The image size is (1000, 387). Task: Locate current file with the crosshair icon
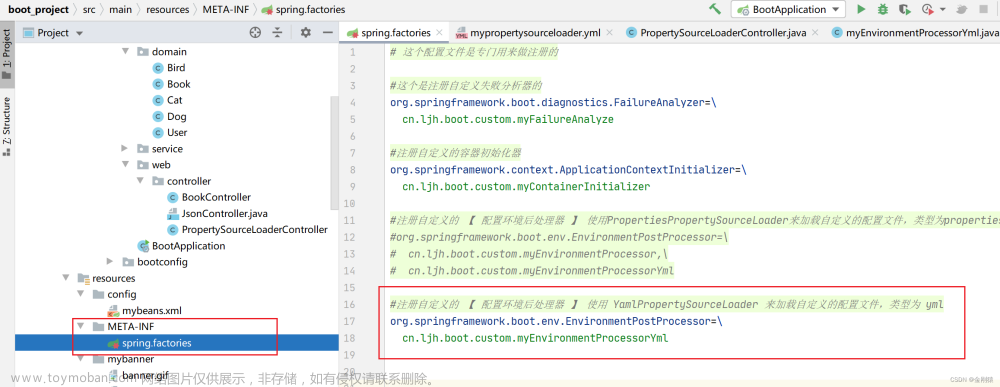[x=255, y=33]
